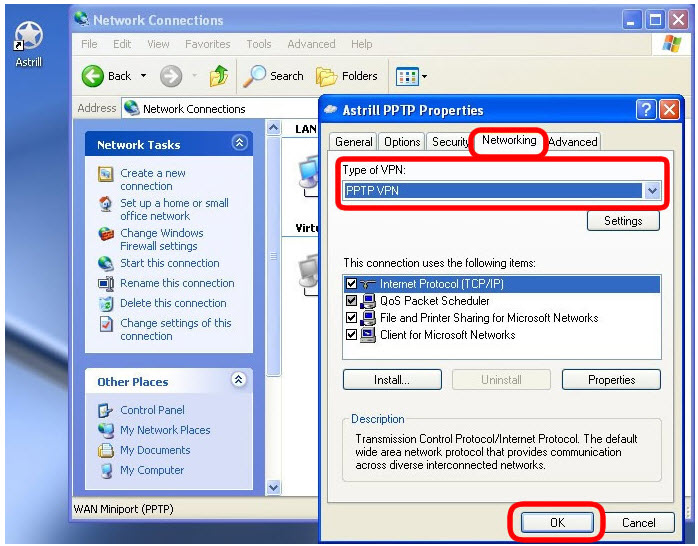Click the My Documents folder icon
The height and width of the screenshot is (546, 698).
pyautogui.click(x=106, y=450)
